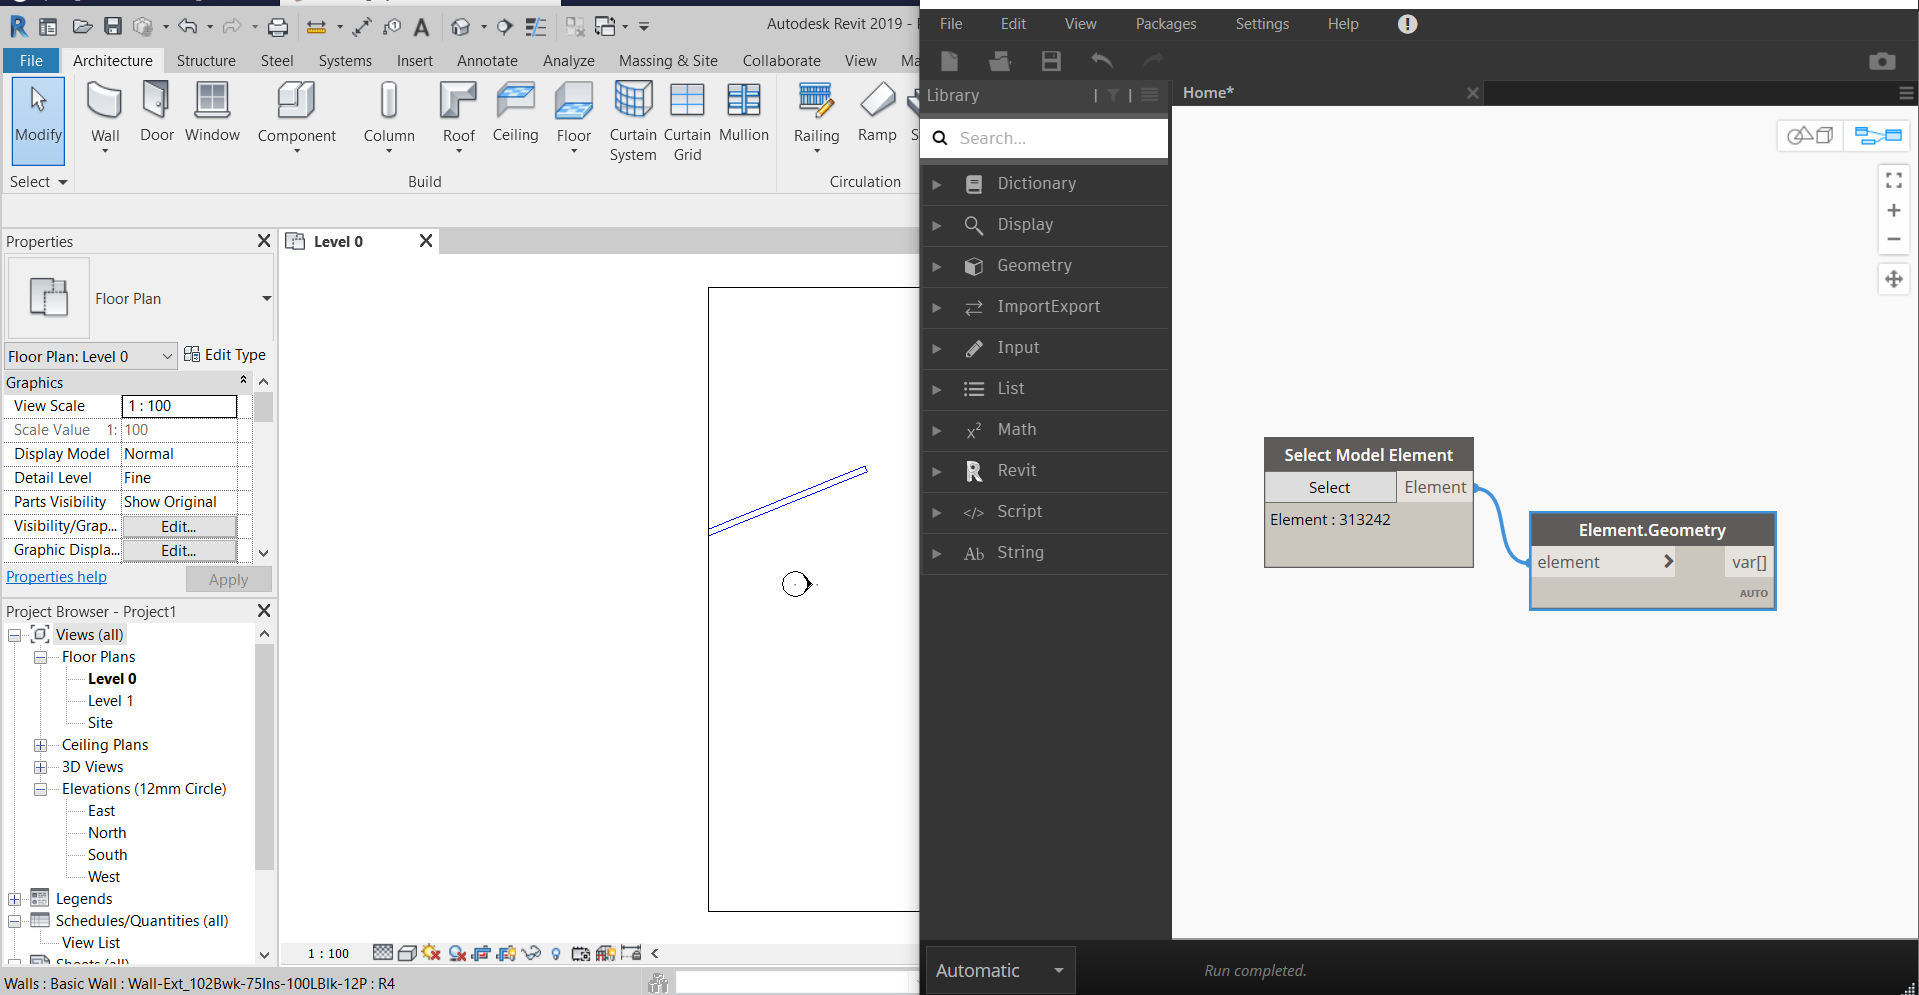Toggle Sun Path in Revit view bar
The height and width of the screenshot is (995, 1919).
click(431, 953)
